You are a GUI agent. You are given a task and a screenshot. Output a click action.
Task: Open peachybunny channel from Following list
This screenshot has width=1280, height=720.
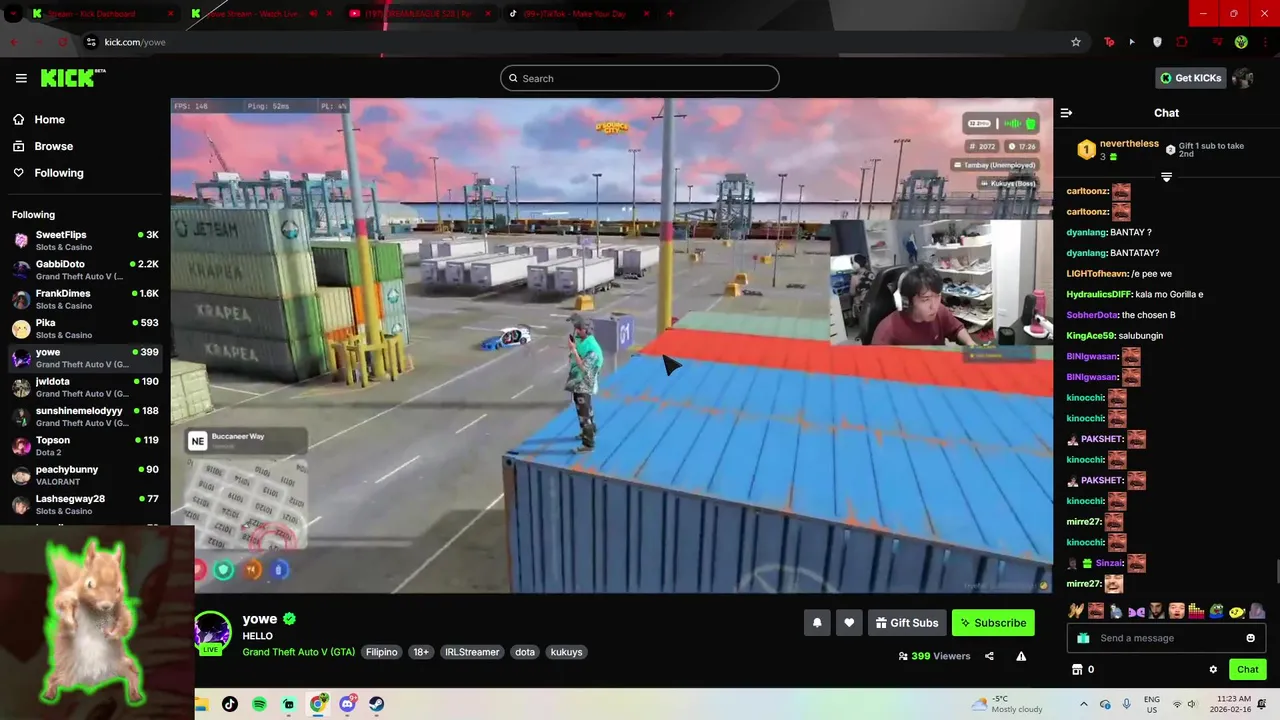coord(85,475)
